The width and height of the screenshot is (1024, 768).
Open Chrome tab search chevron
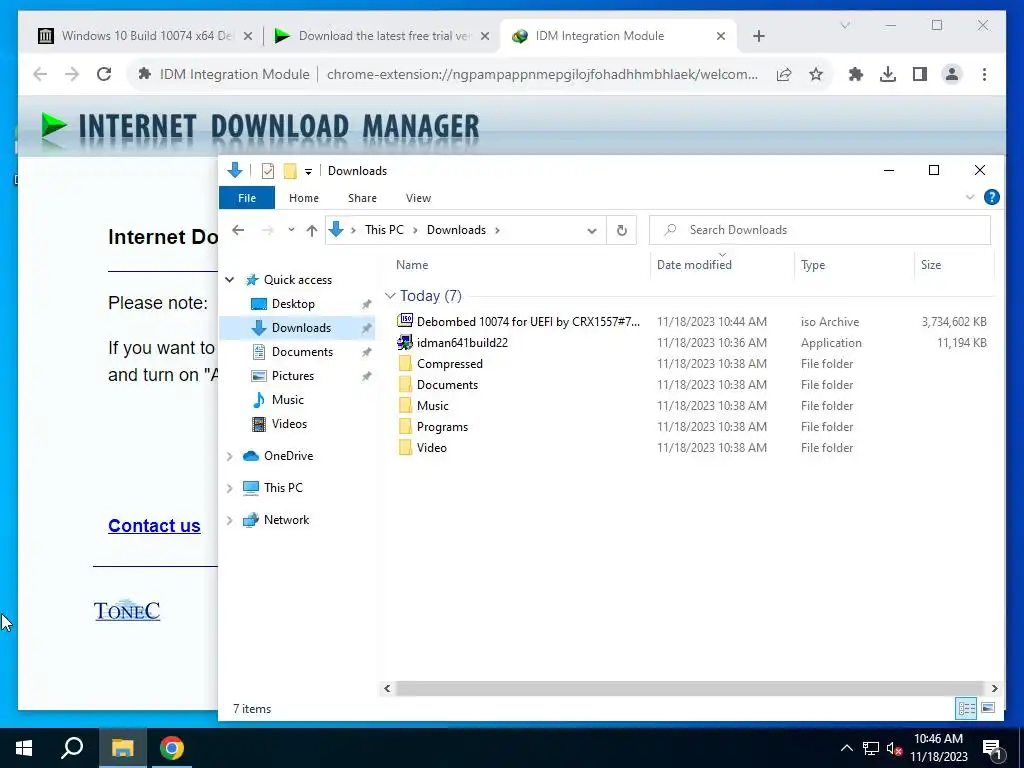point(844,25)
